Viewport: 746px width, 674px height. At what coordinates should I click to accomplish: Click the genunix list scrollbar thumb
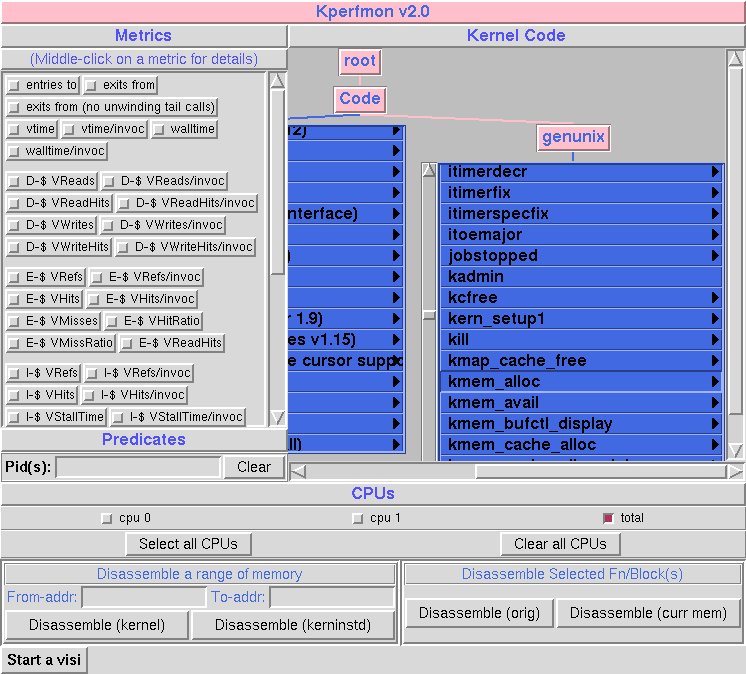[x=429, y=315]
